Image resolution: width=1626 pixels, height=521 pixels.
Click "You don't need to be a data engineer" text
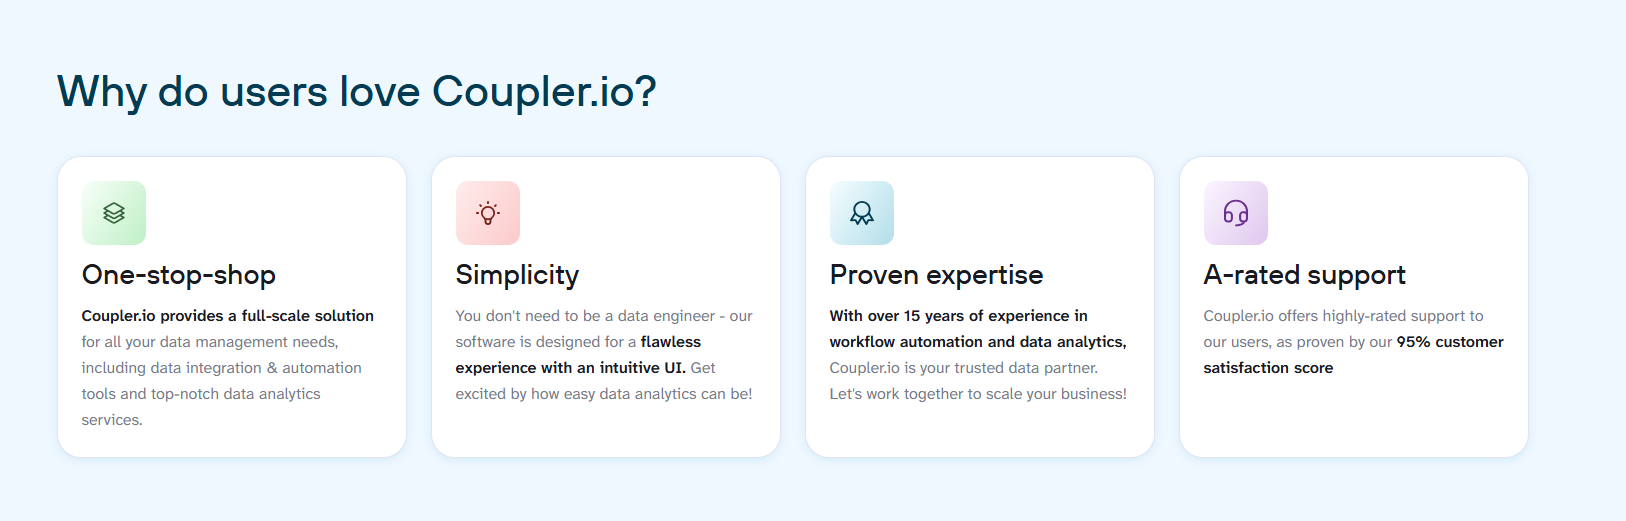click(585, 316)
